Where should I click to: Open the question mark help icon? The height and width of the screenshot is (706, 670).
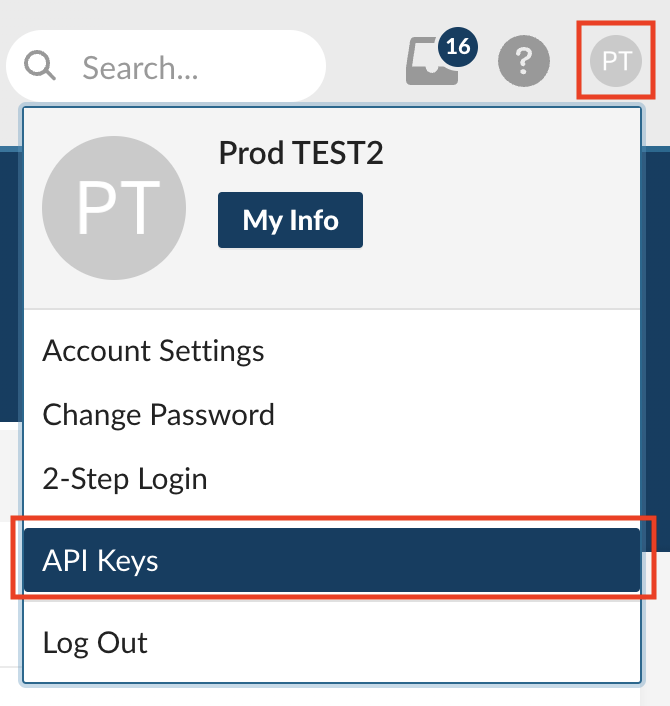(523, 63)
